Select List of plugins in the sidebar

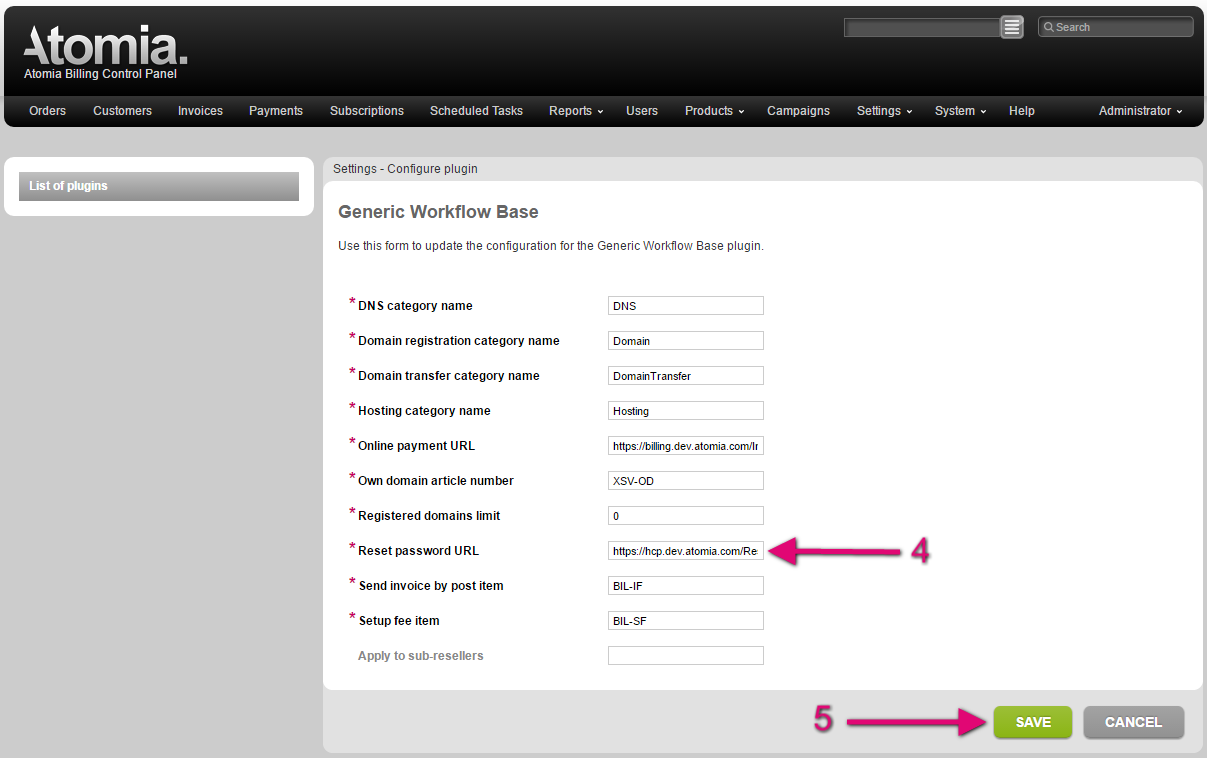coord(159,186)
